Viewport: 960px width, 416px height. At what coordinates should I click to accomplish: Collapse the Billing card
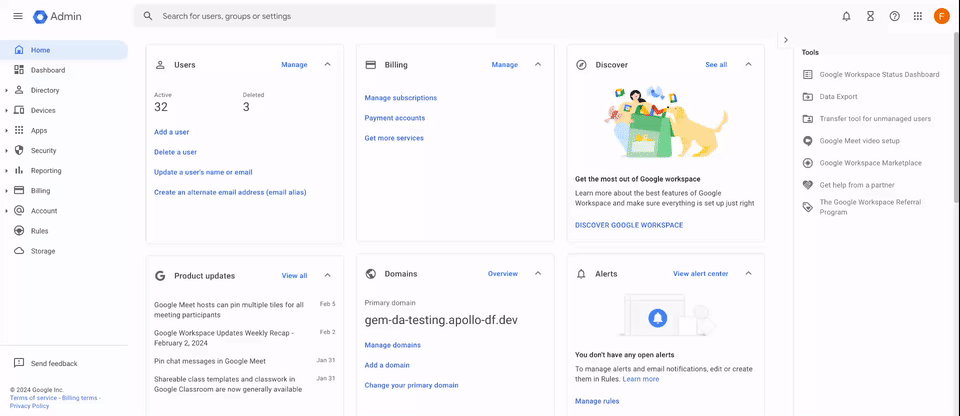(x=538, y=64)
